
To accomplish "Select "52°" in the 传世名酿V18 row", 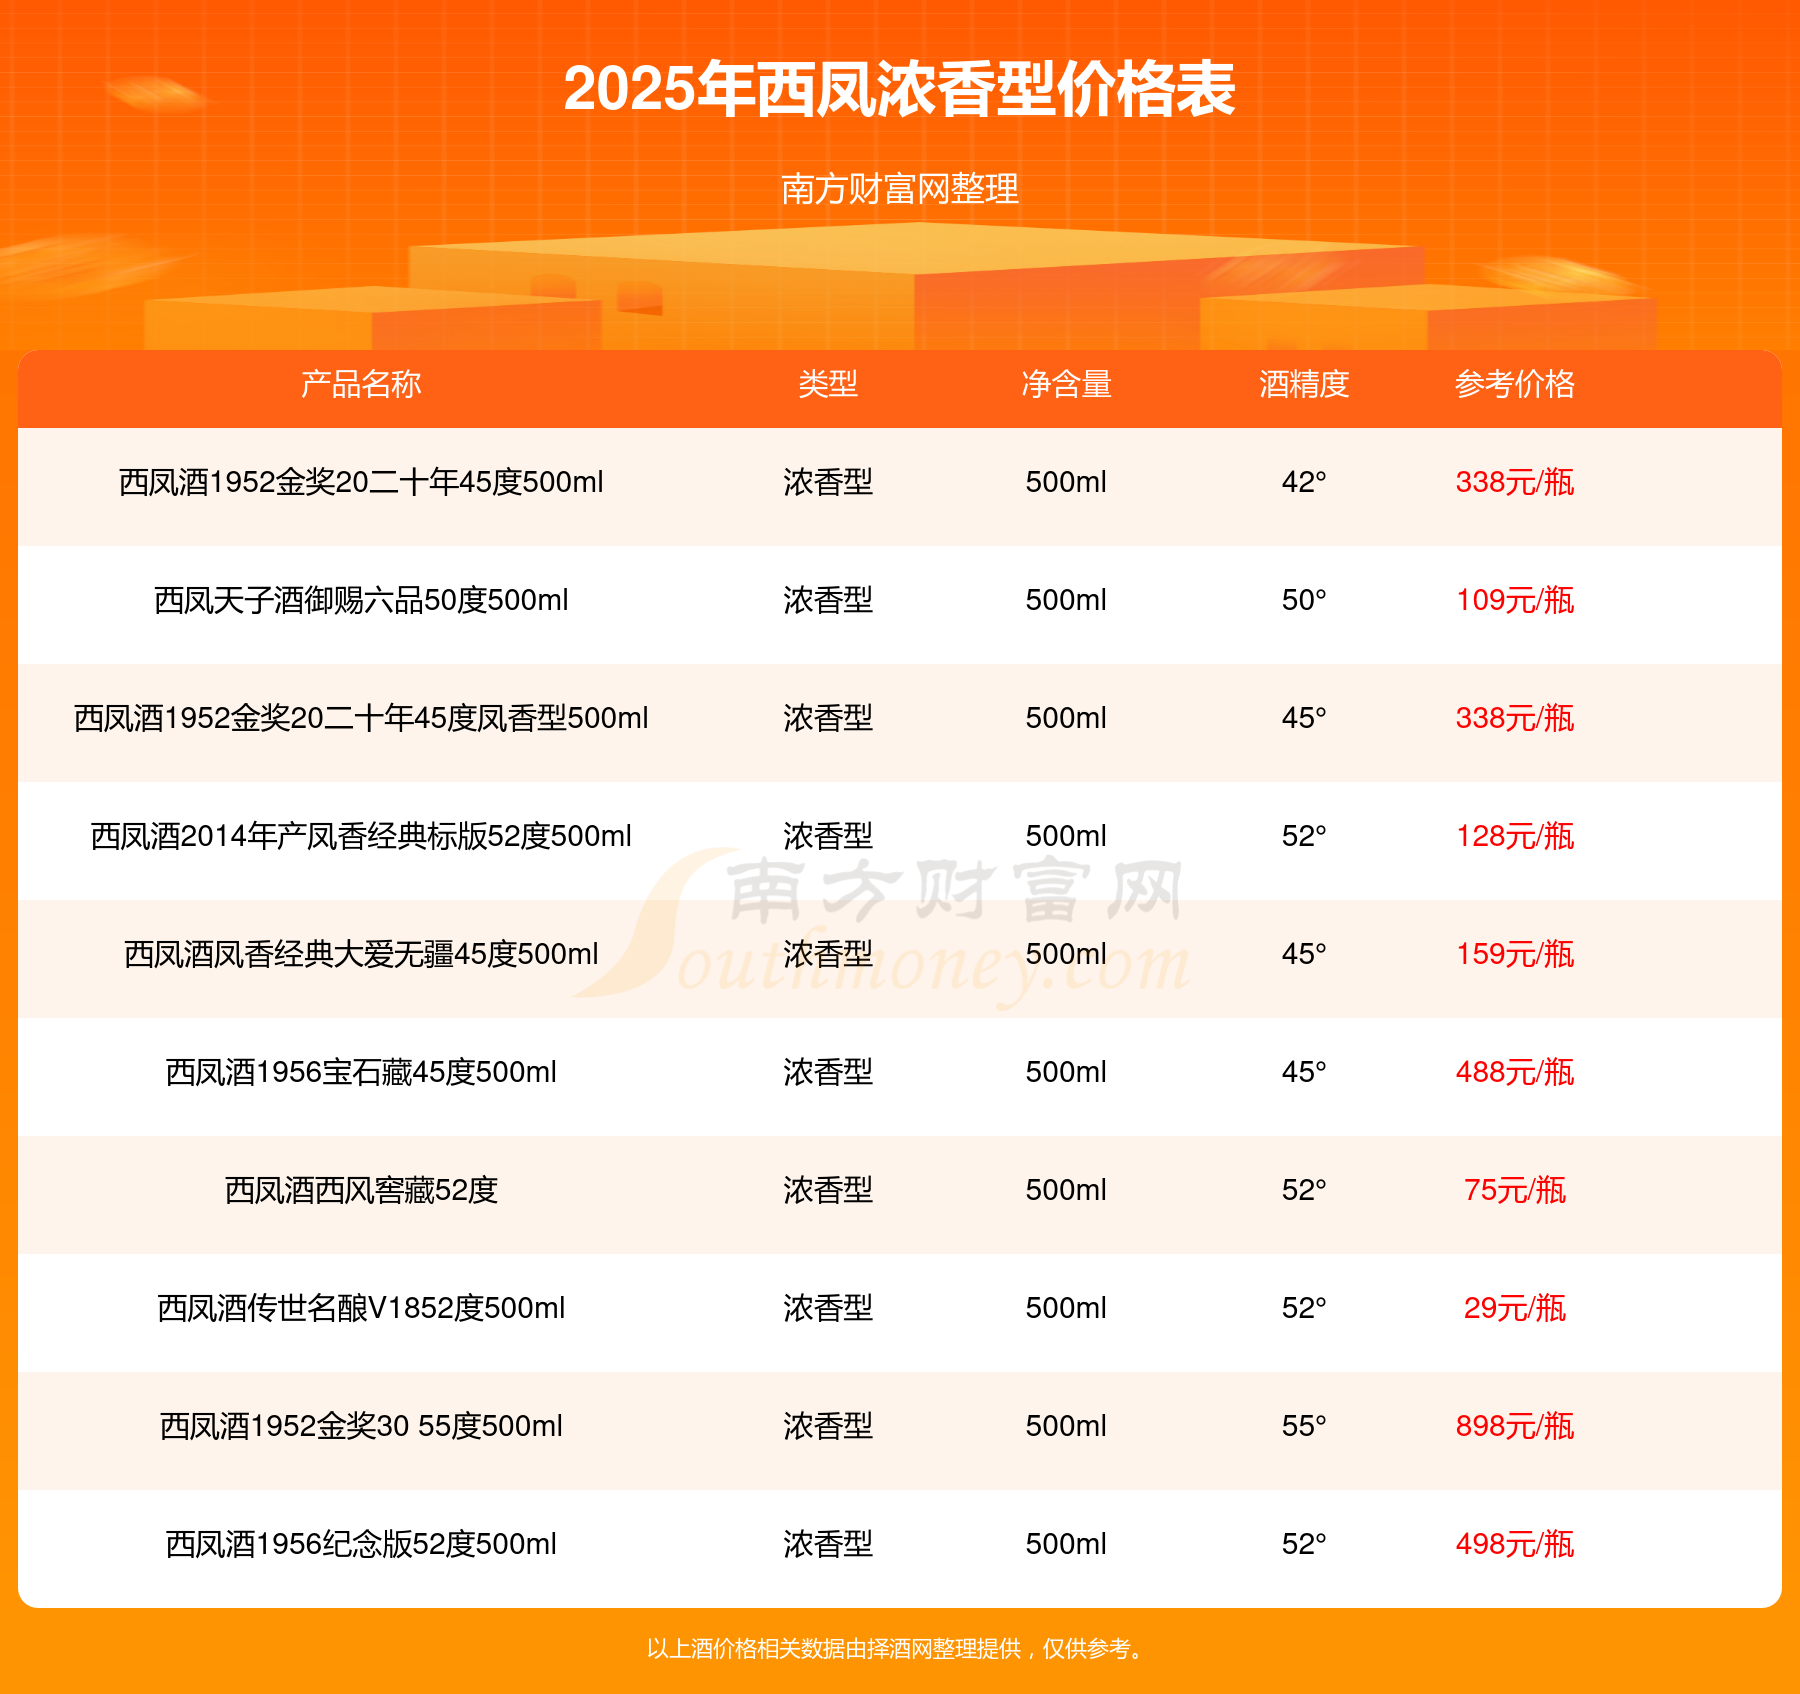I will click(x=1304, y=1308).
